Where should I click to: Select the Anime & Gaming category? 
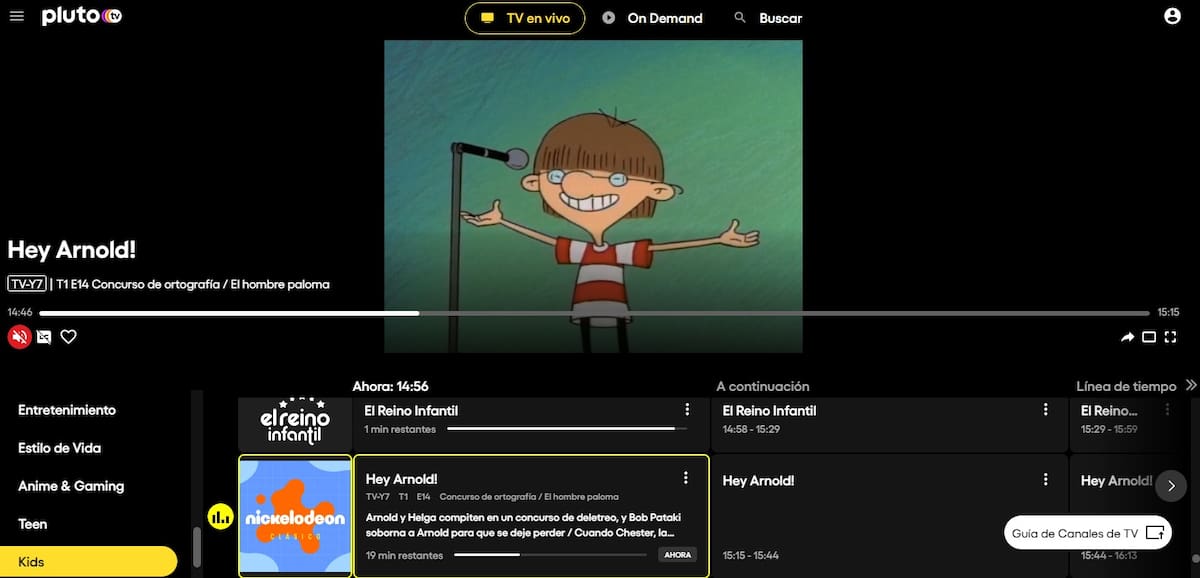click(70, 486)
